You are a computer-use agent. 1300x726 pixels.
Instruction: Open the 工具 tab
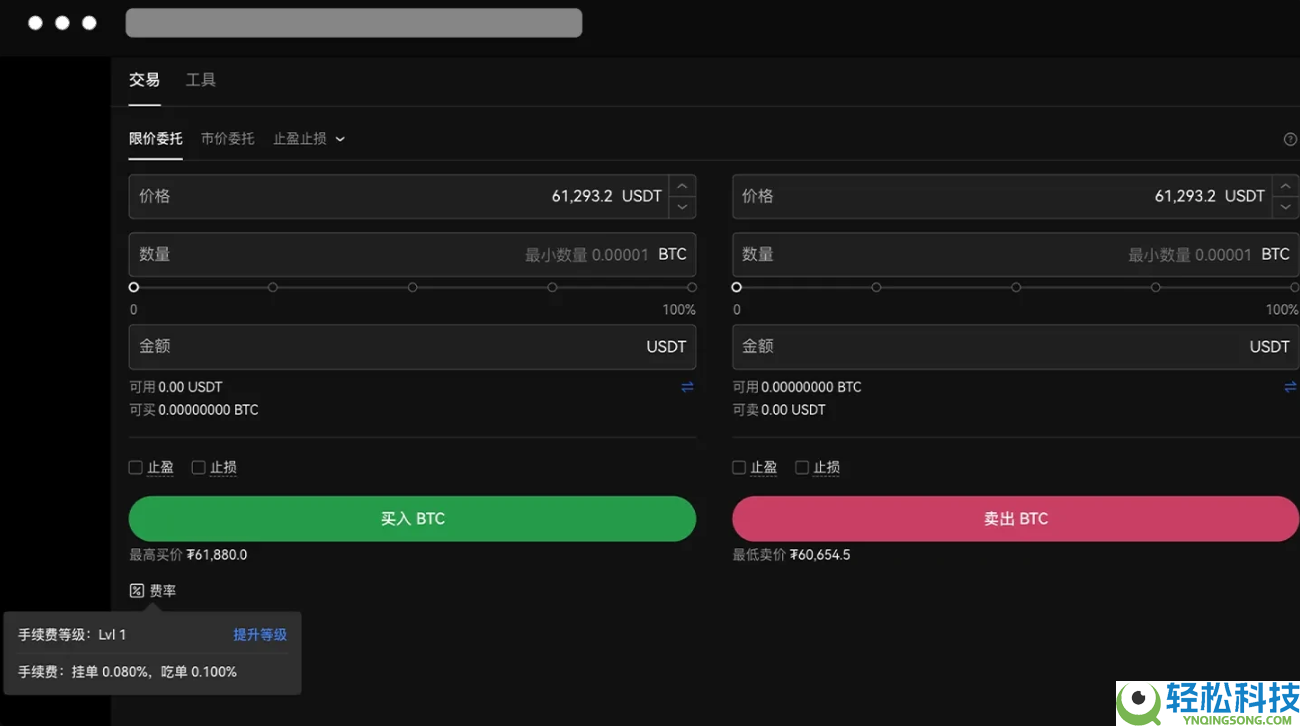[x=200, y=80]
